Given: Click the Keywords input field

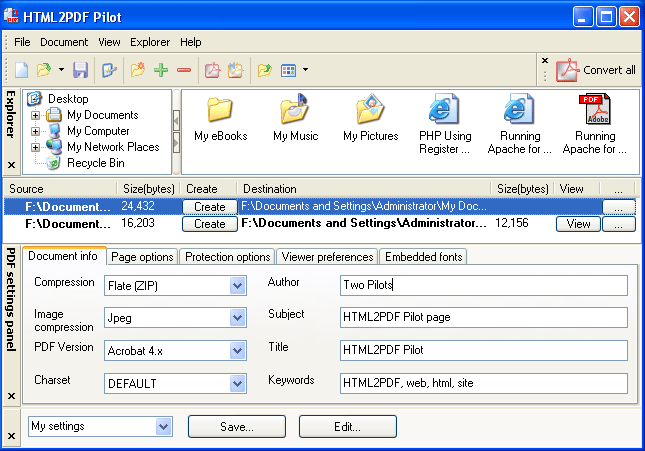Looking at the screenshot, I should 484,383.
